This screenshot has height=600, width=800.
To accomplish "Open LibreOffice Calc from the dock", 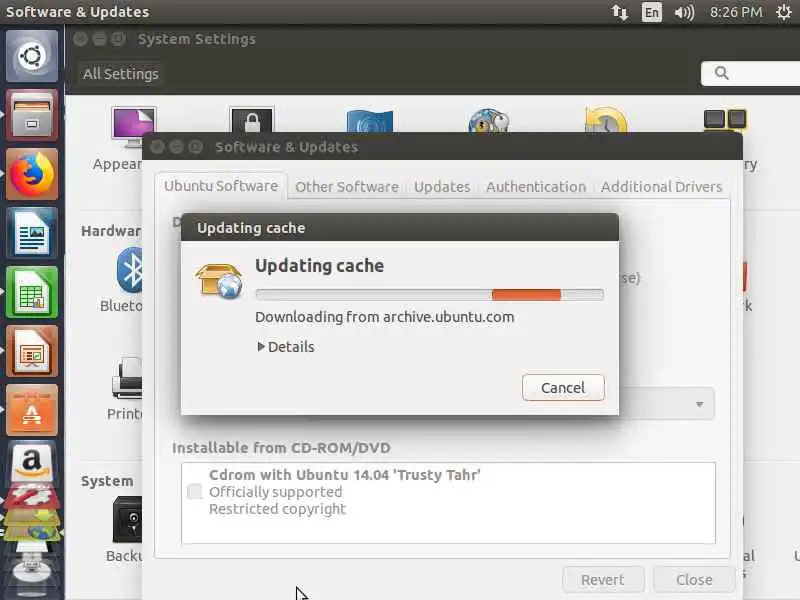I will point(32,292).
